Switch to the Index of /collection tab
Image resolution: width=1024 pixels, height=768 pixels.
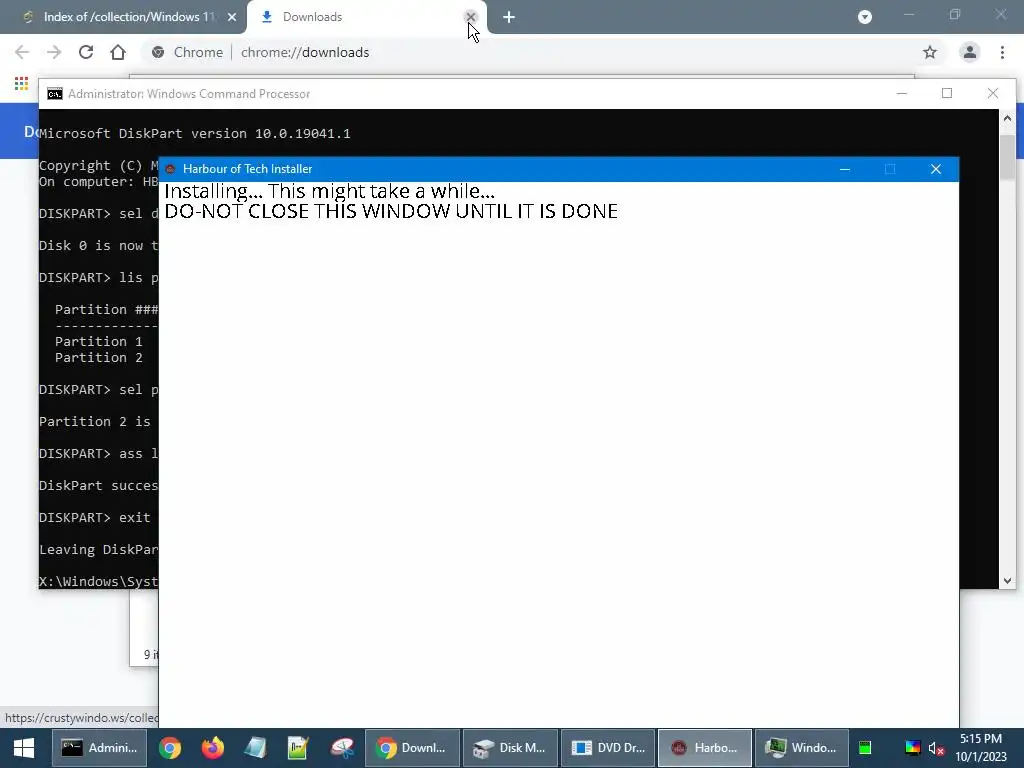121,17
